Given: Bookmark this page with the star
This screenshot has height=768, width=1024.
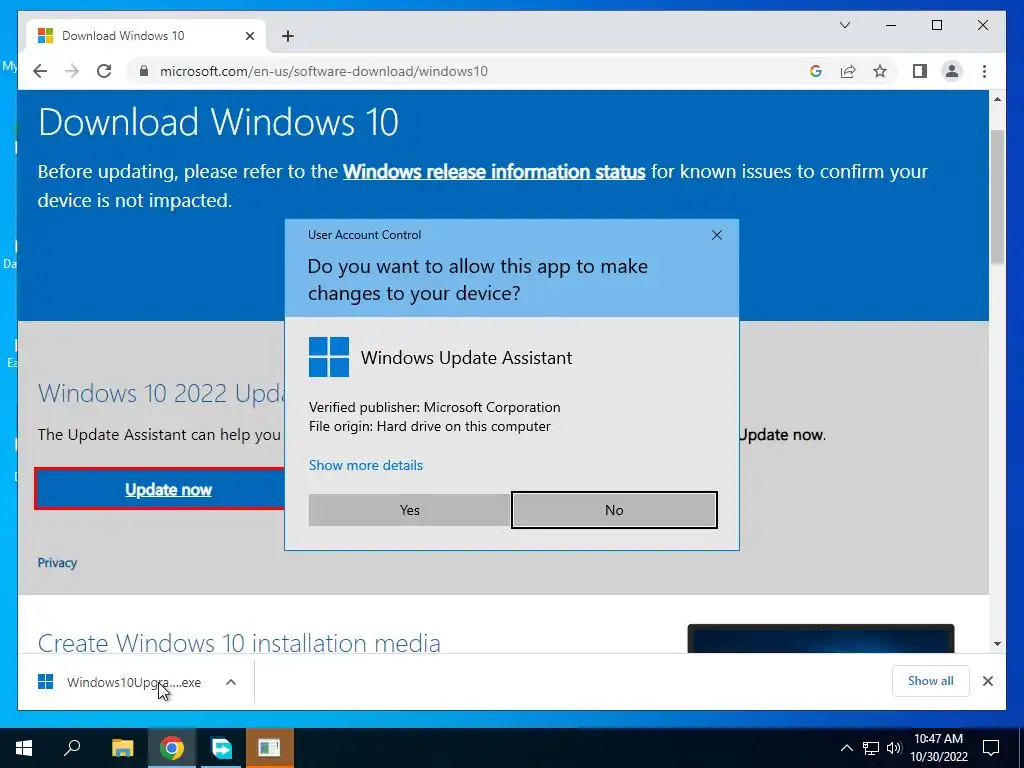Looking at the screenshot, I should [x=880, y=71].
